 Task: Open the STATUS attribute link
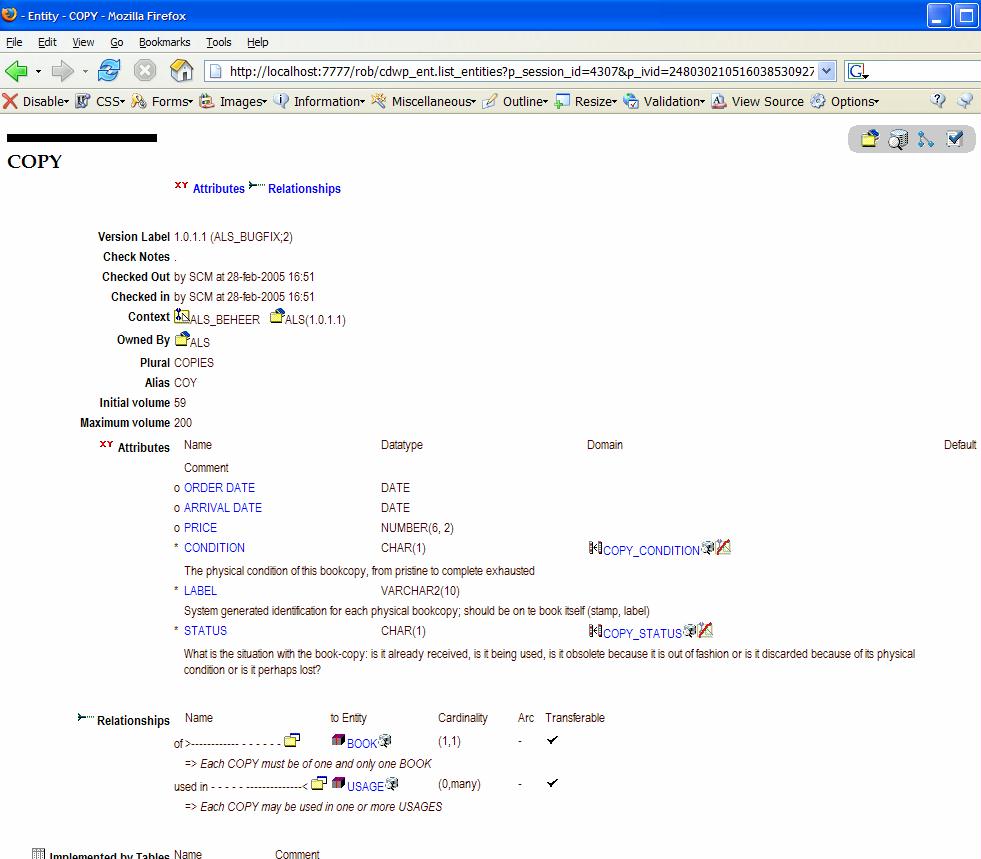205,631
